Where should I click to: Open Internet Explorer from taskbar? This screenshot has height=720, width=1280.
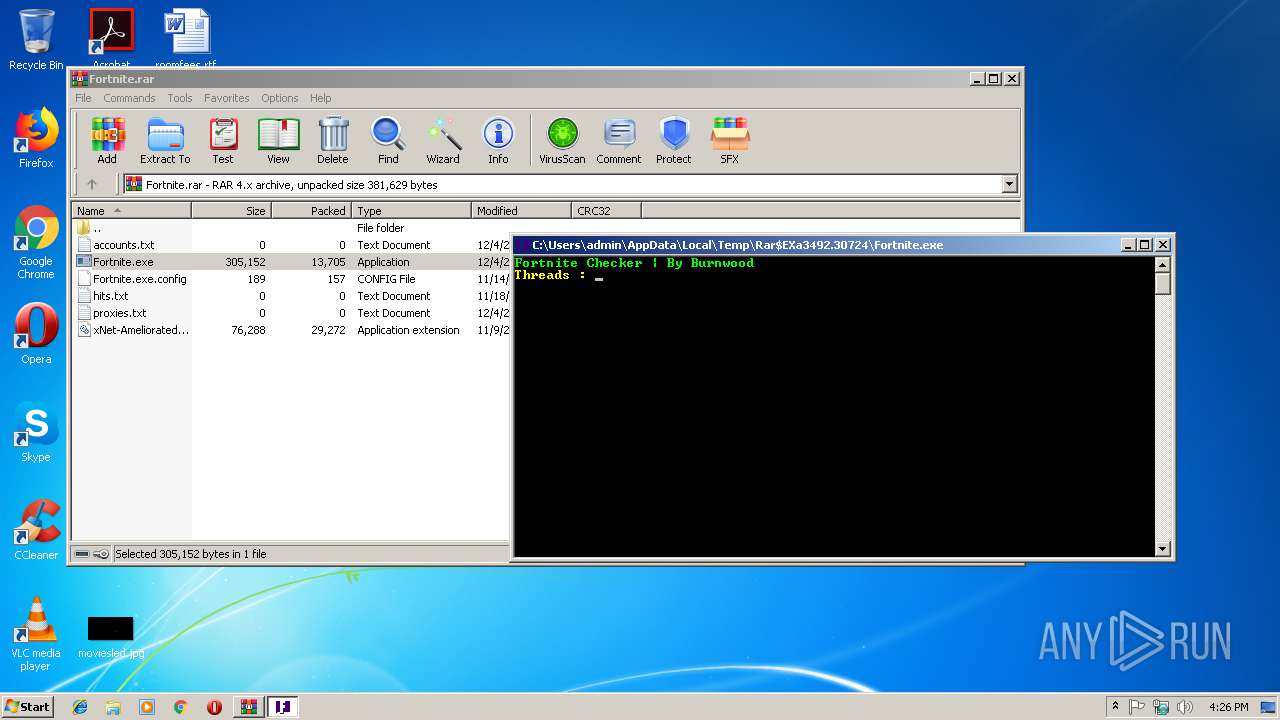(x=80, y=707)
